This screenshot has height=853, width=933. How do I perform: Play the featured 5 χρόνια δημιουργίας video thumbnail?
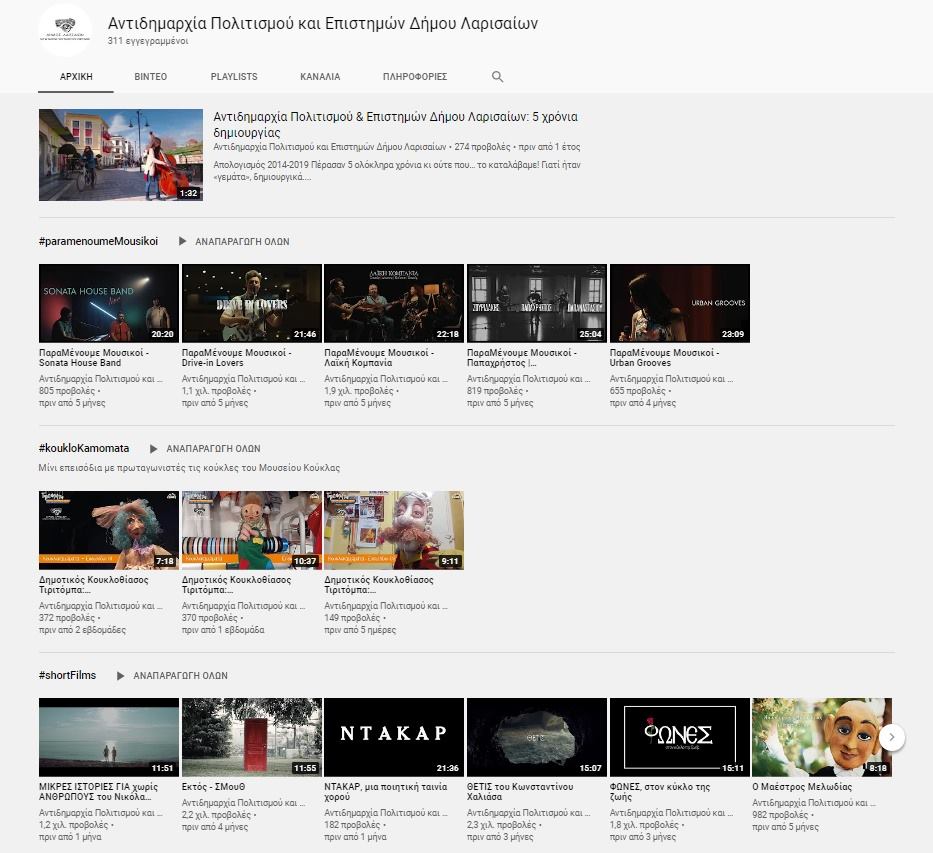[x=121, y=155]
